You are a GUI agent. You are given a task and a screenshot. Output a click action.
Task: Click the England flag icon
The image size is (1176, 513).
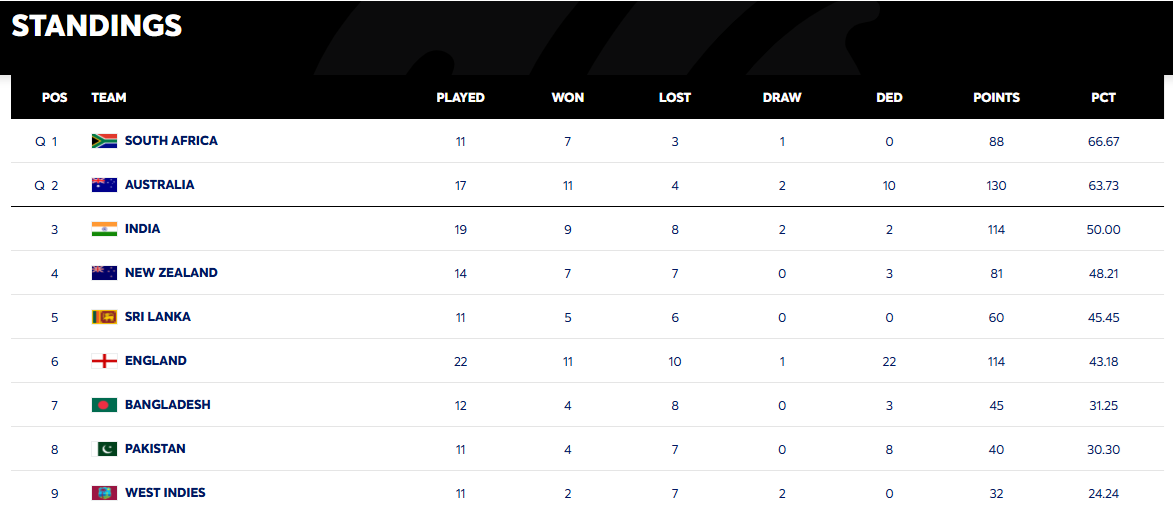point(104,362)
